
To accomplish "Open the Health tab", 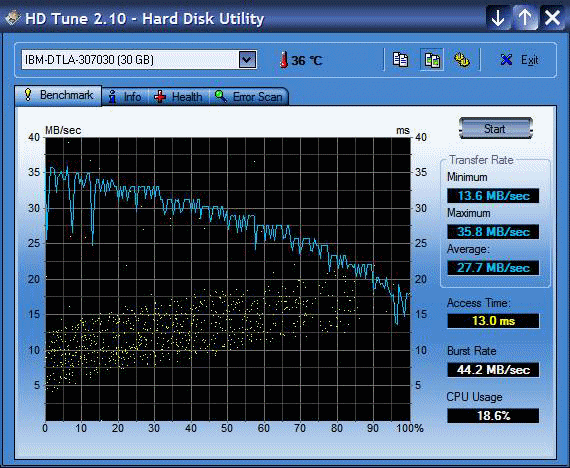I will coord(178,97).
